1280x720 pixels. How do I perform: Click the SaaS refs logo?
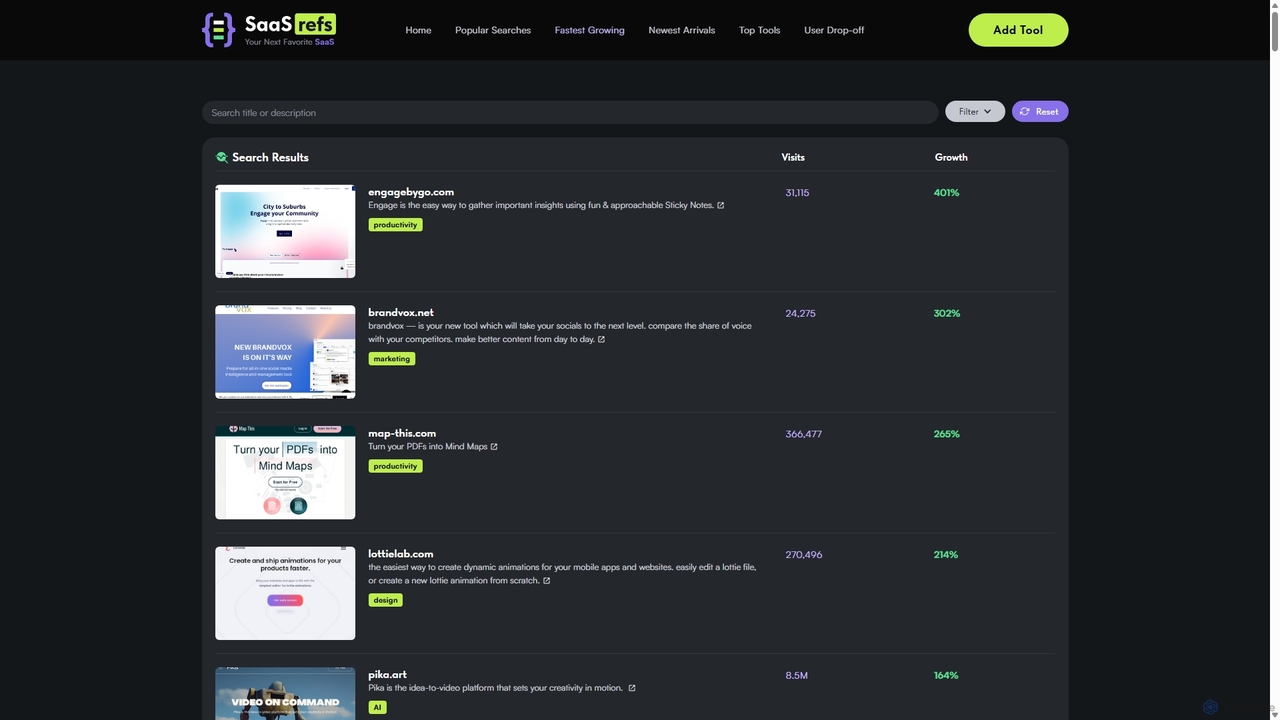270,30
